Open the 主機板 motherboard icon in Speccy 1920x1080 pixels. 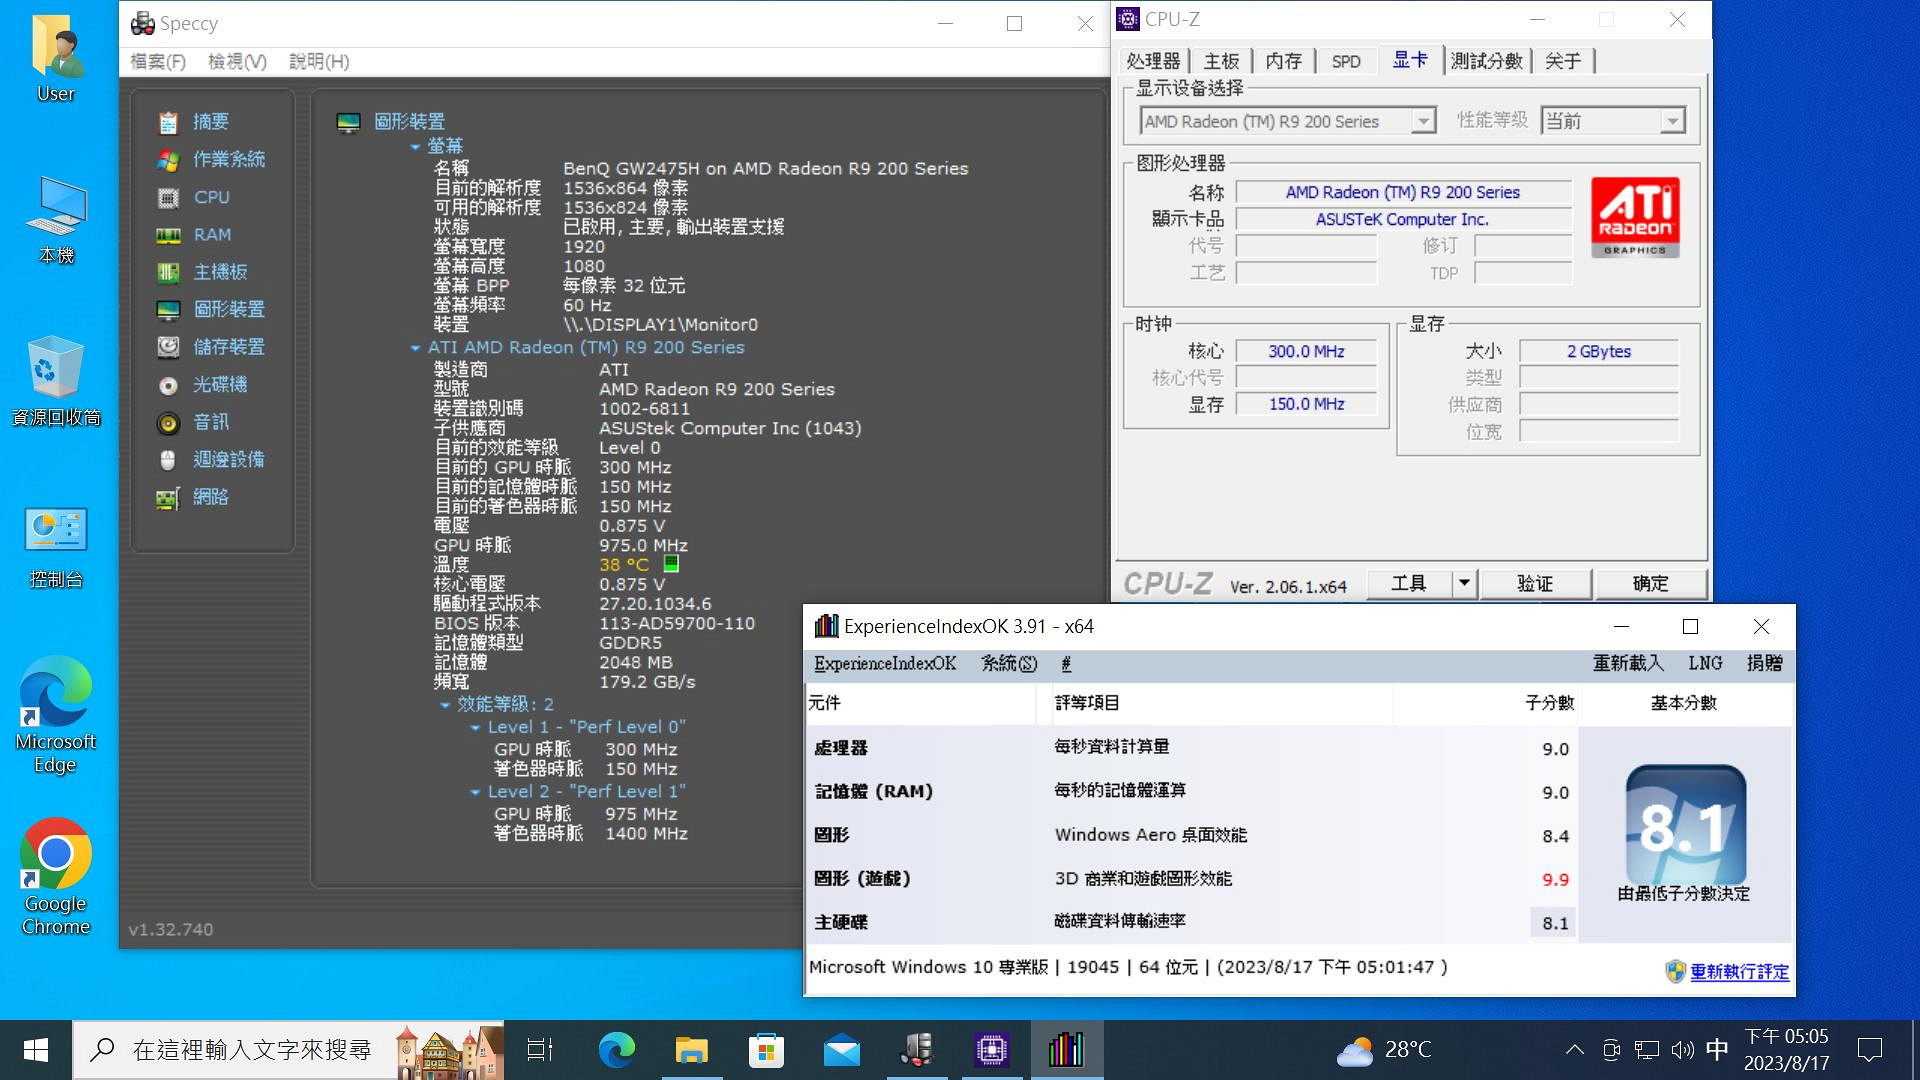coord(168,272)
